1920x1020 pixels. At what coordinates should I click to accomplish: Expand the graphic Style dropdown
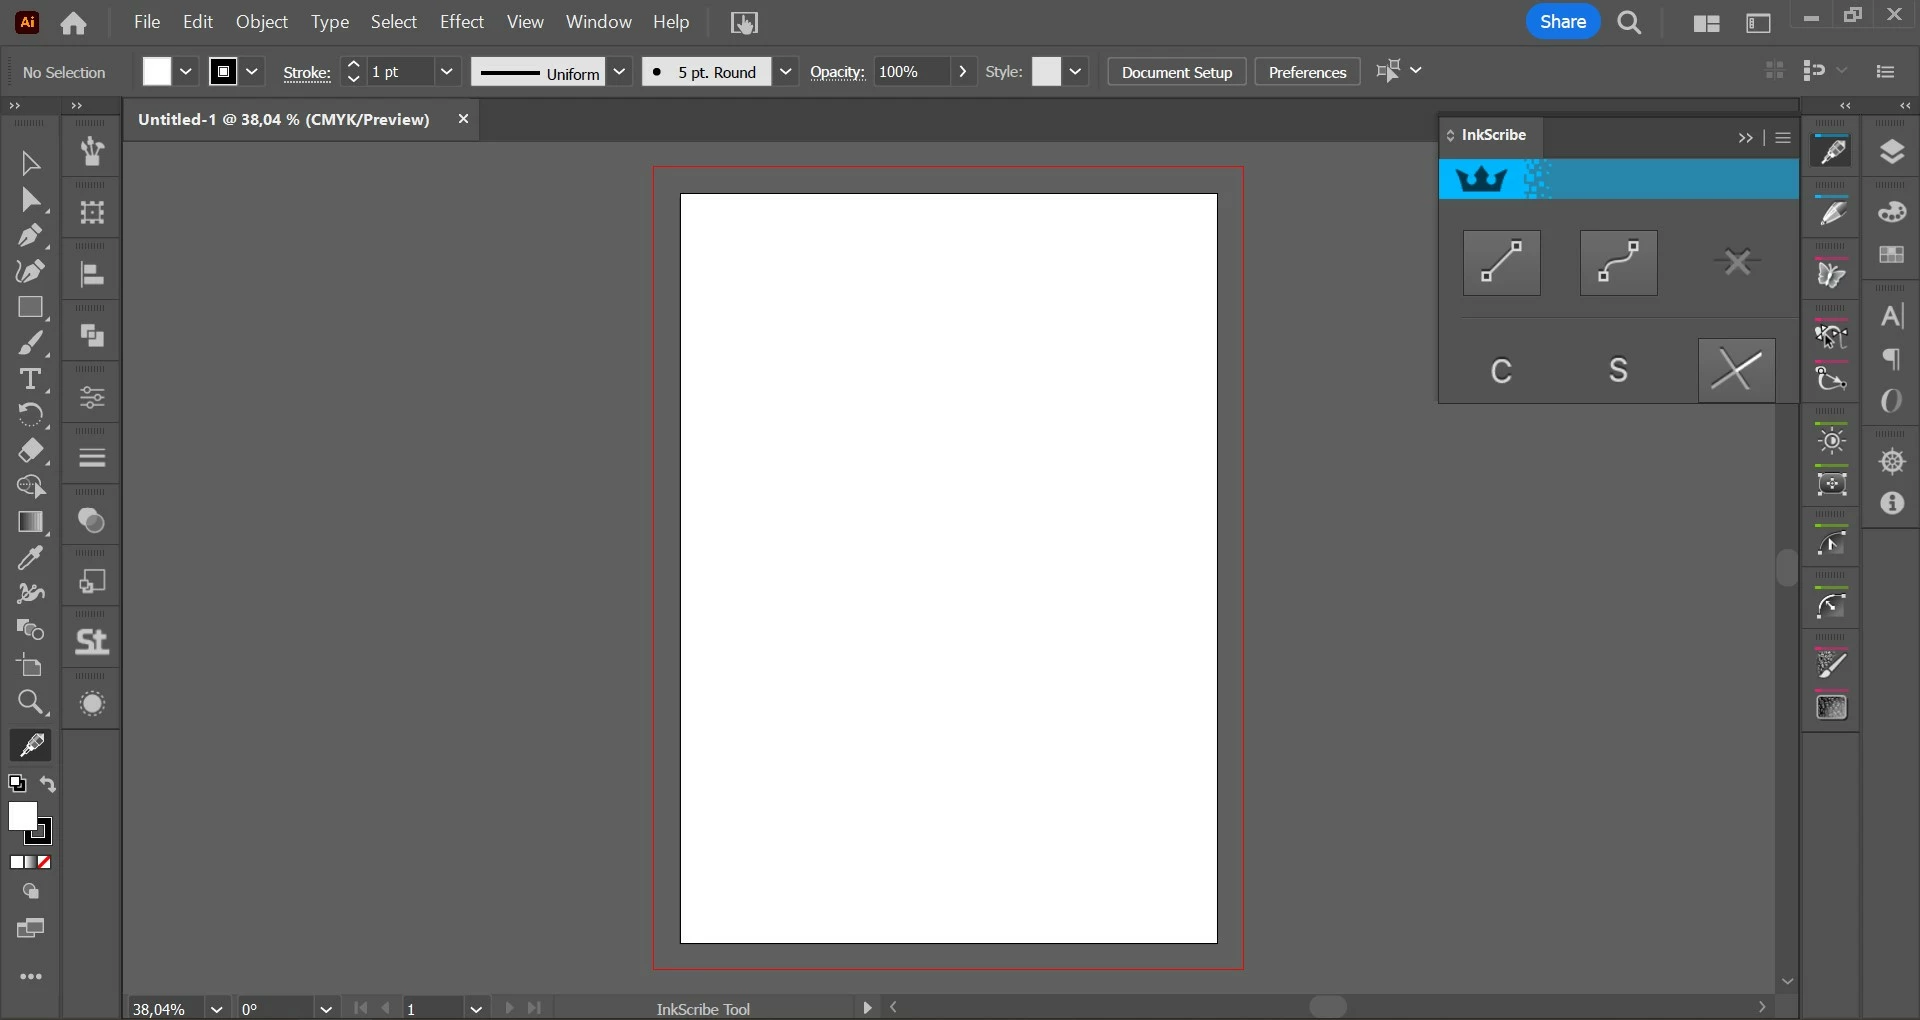point(1076,72)
